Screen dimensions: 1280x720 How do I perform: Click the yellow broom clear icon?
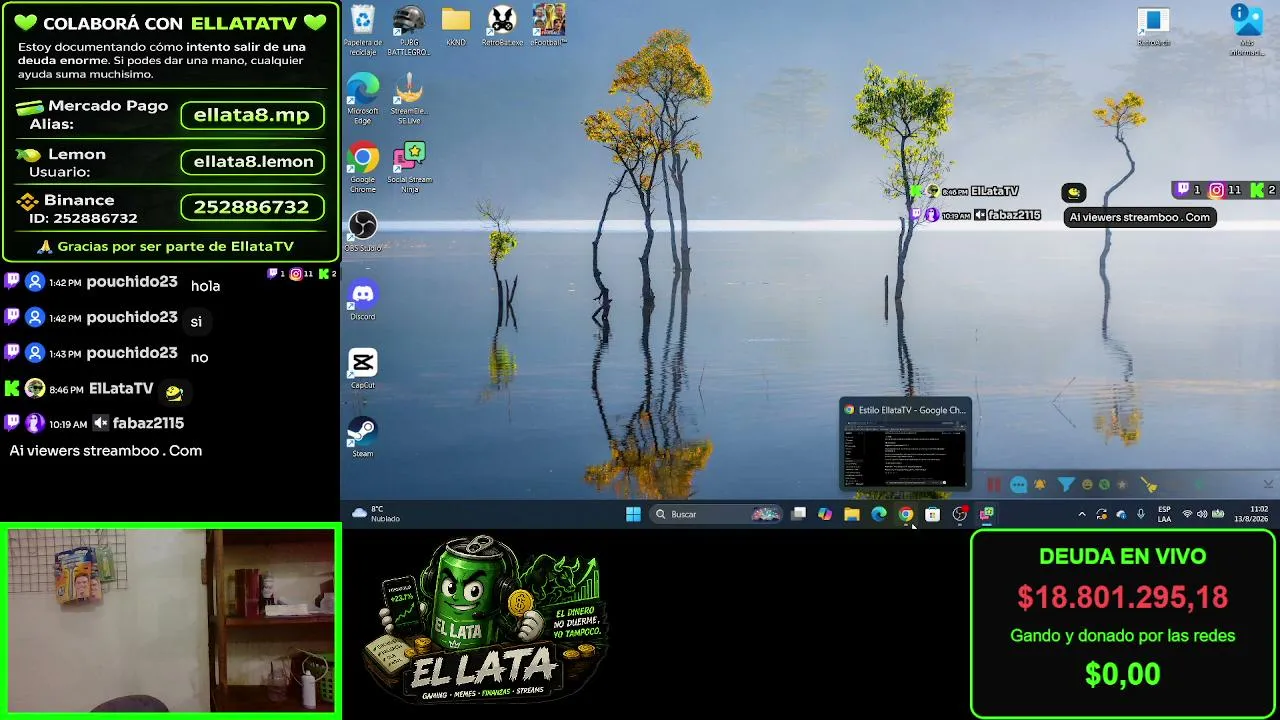point(1149,485)
